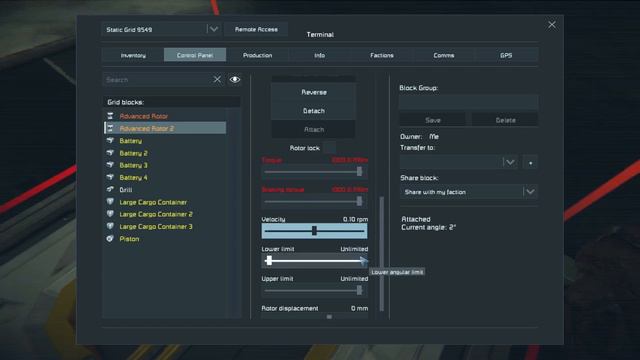Click the Detach button
Image resolution: width=640 pixels, height=360 pixels.
coord(313,111)
